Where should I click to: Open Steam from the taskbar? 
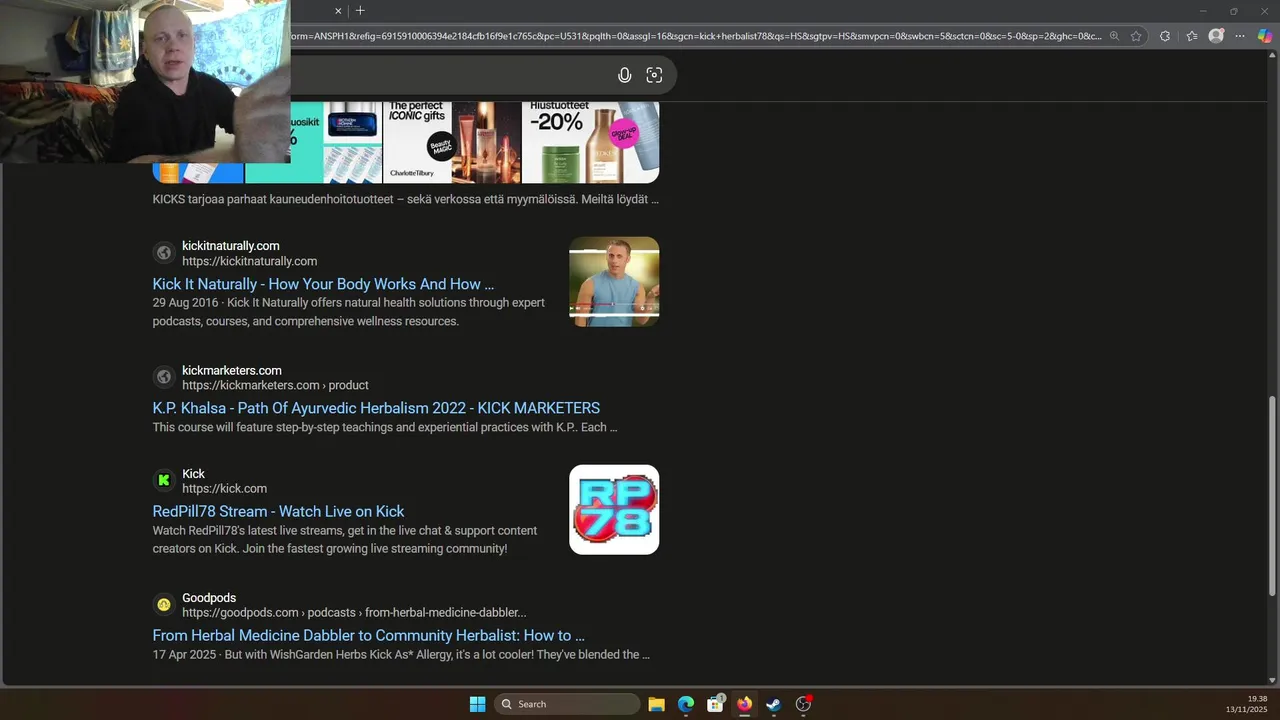(x=773, y=704)
